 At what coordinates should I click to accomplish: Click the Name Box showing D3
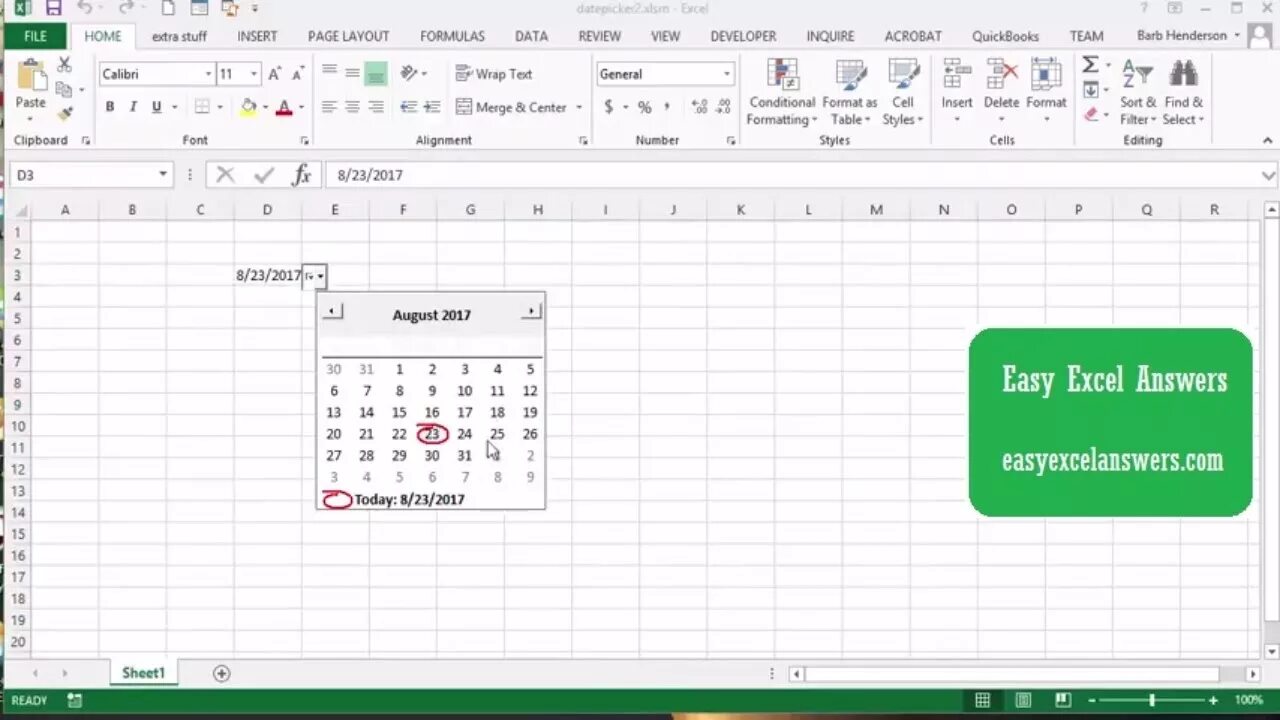click(x=90, y=175)
